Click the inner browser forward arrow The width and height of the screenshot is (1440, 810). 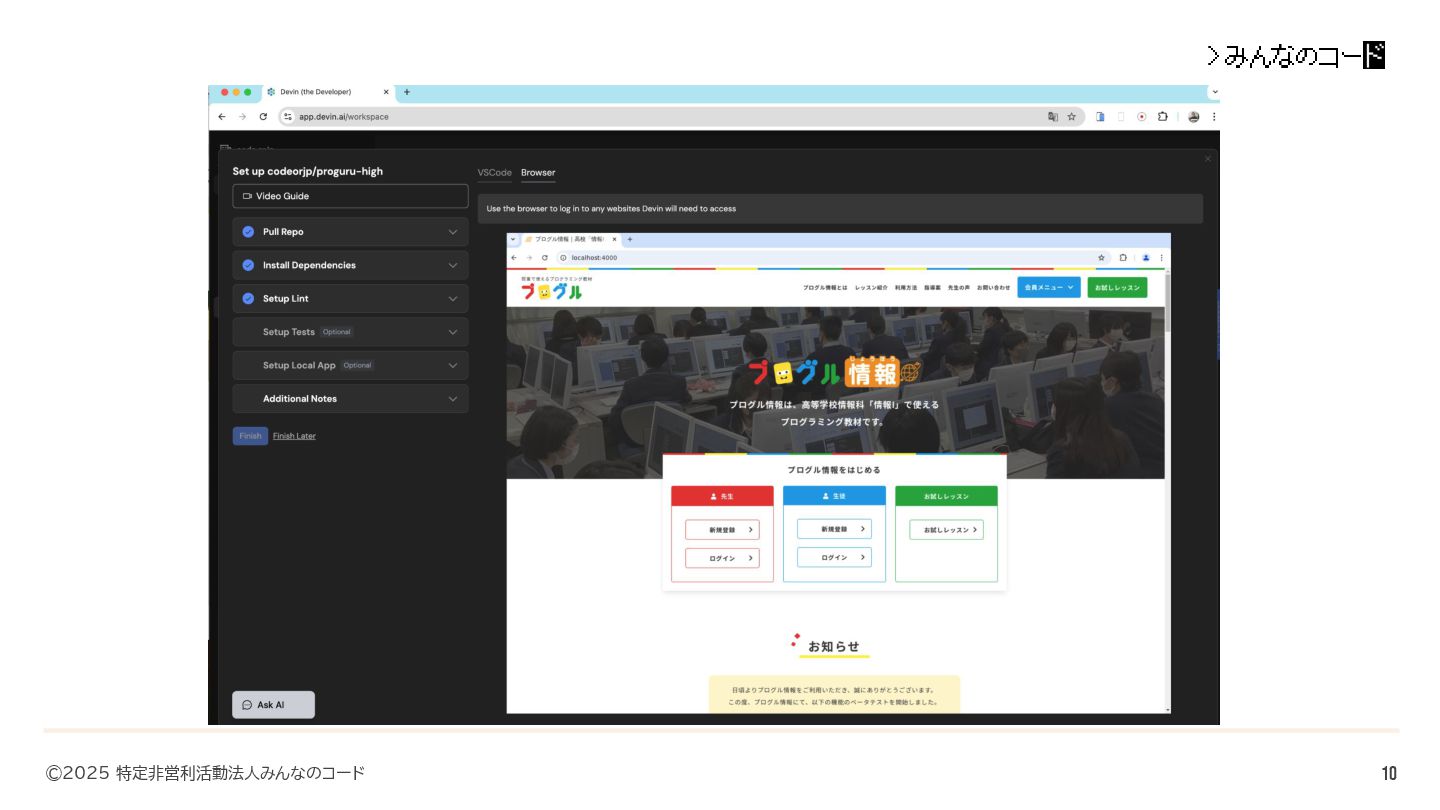coord(530,257)
